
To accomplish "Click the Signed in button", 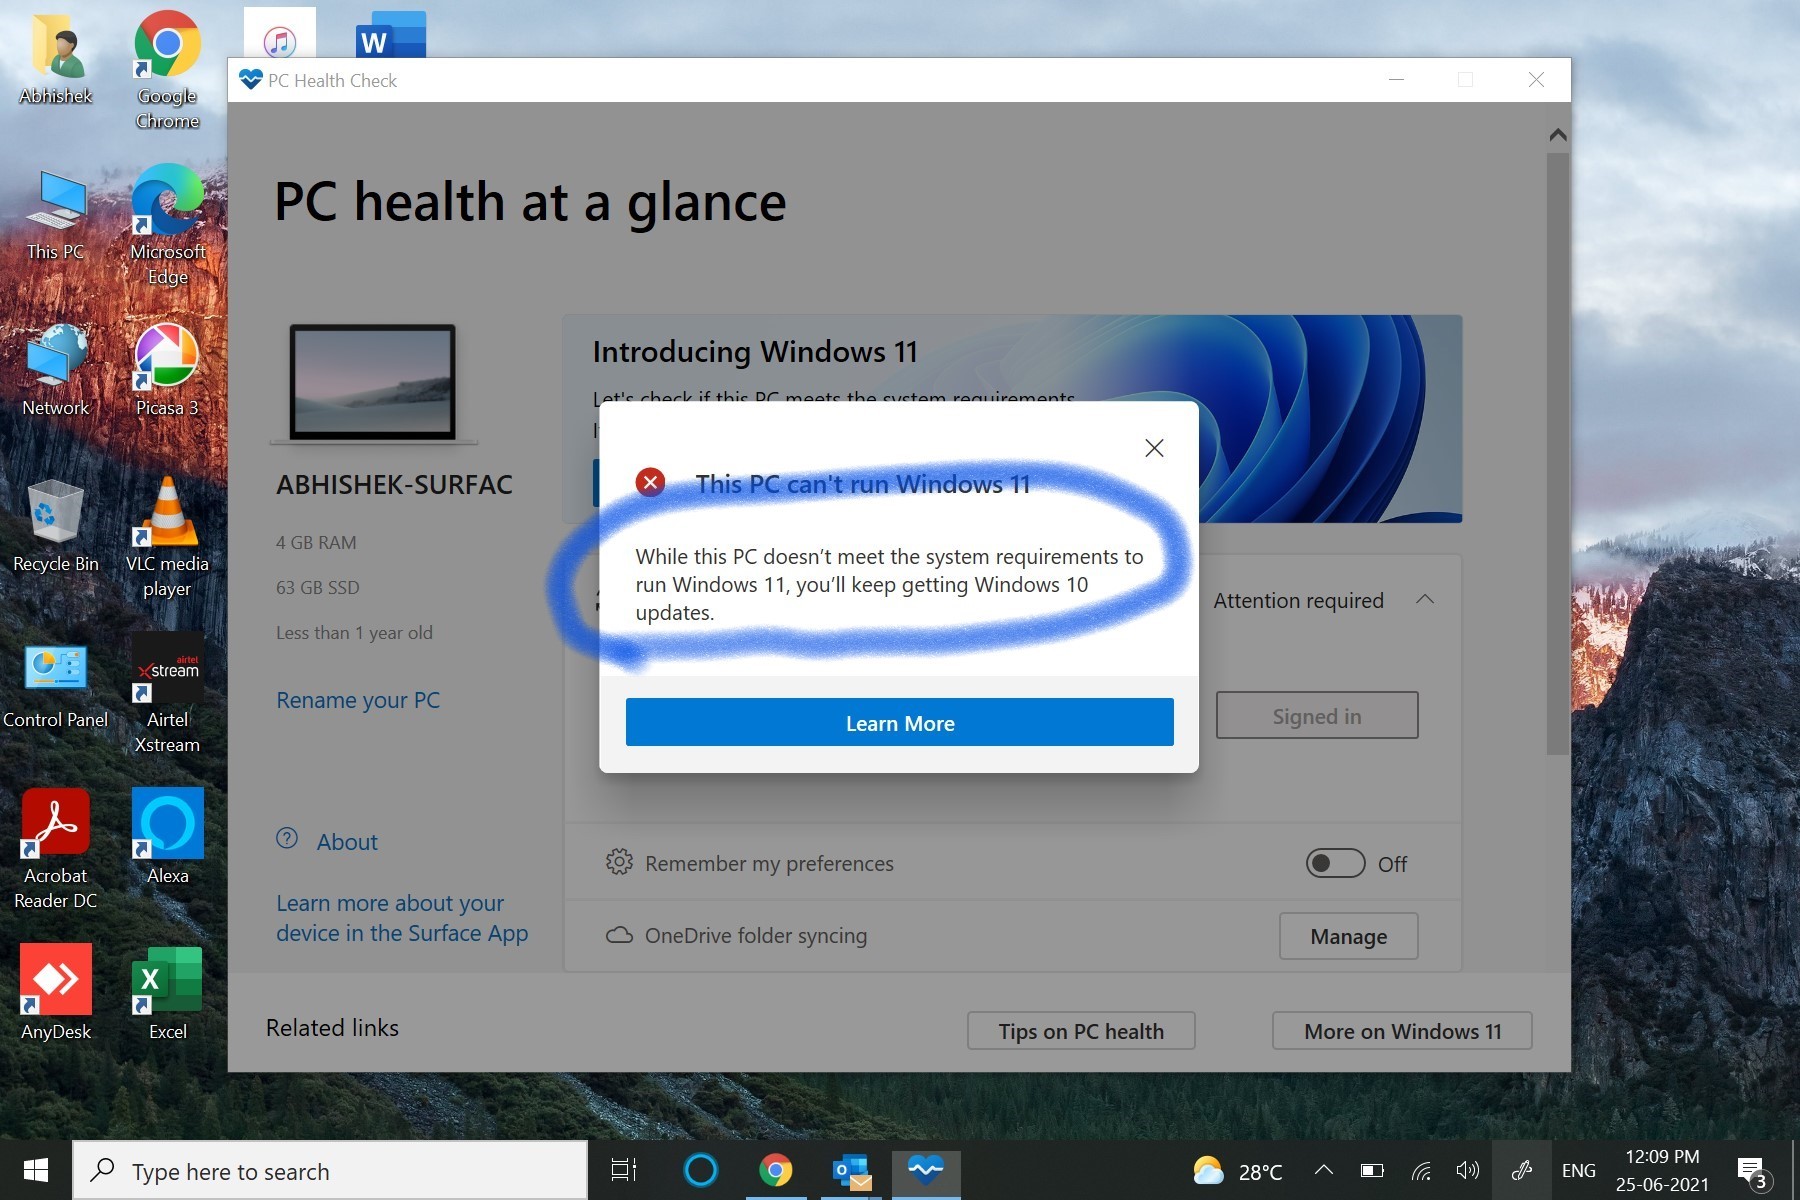I will [x=1317, y=715].
